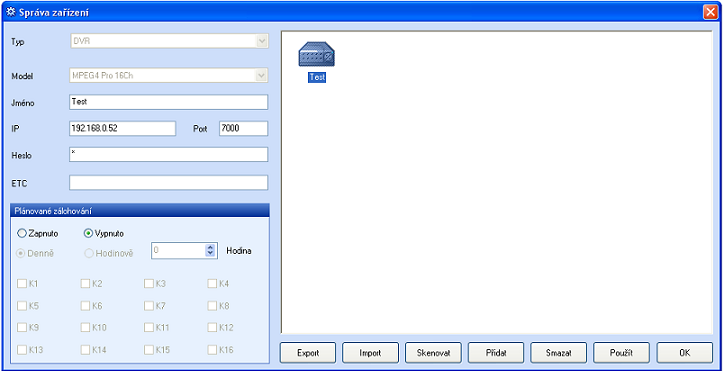Check the K16 channel checkbox
Viewport: 724px width, 371px height.
coord(212,350)
